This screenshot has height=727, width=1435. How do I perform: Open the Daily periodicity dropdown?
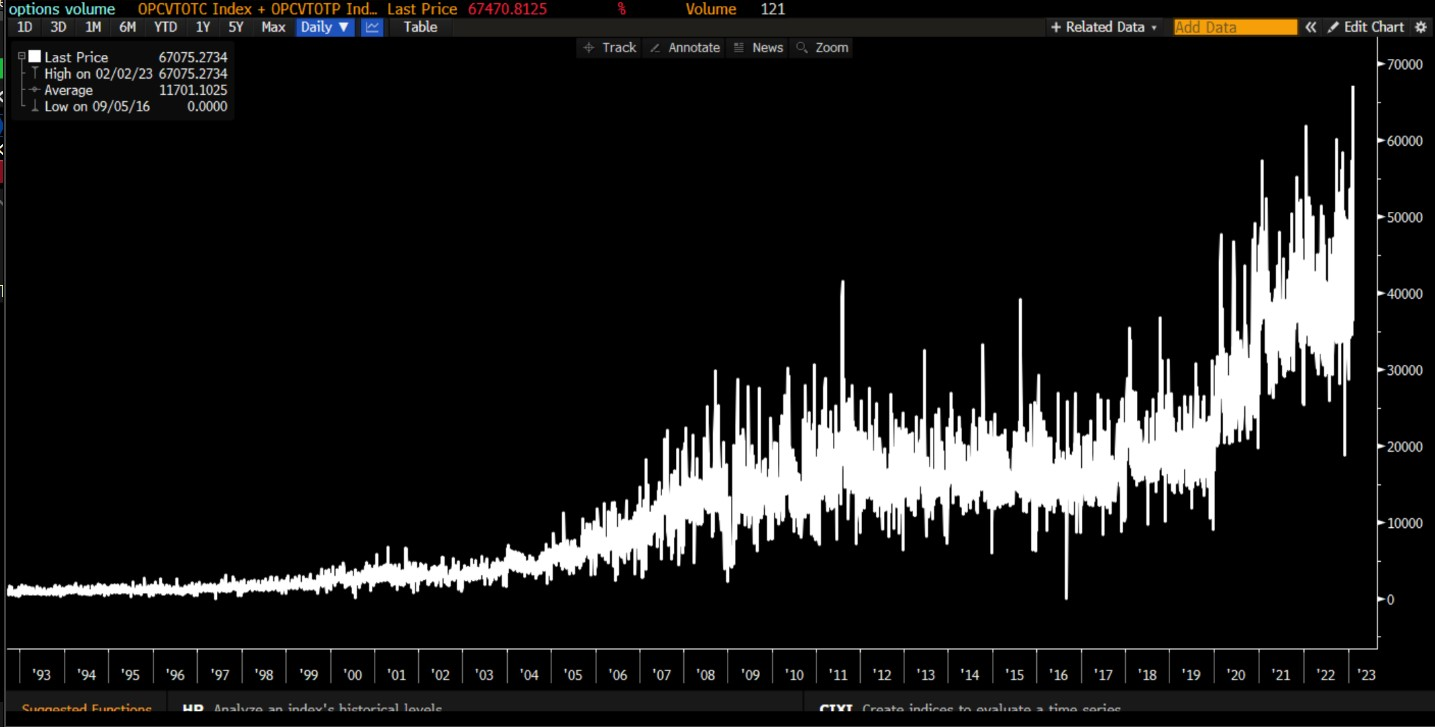pyautogui.click(x=325, y=27)
